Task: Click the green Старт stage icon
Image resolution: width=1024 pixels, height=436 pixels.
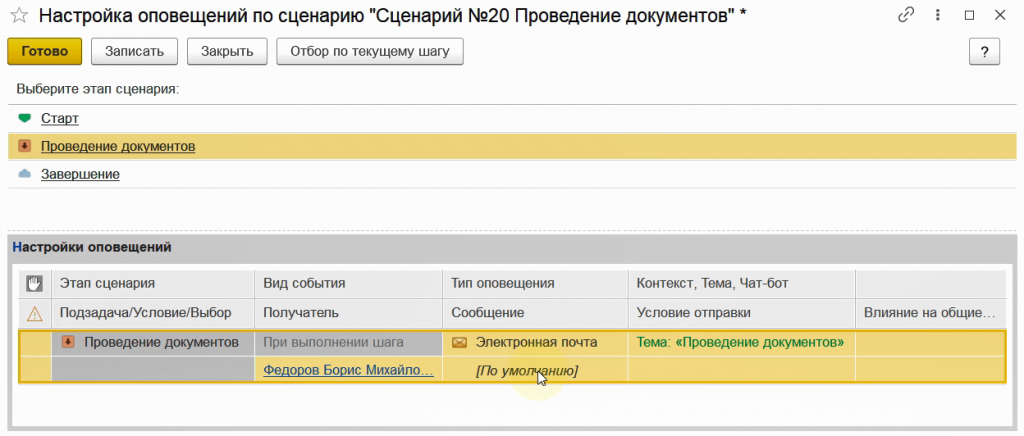Action: coord(25,118)
